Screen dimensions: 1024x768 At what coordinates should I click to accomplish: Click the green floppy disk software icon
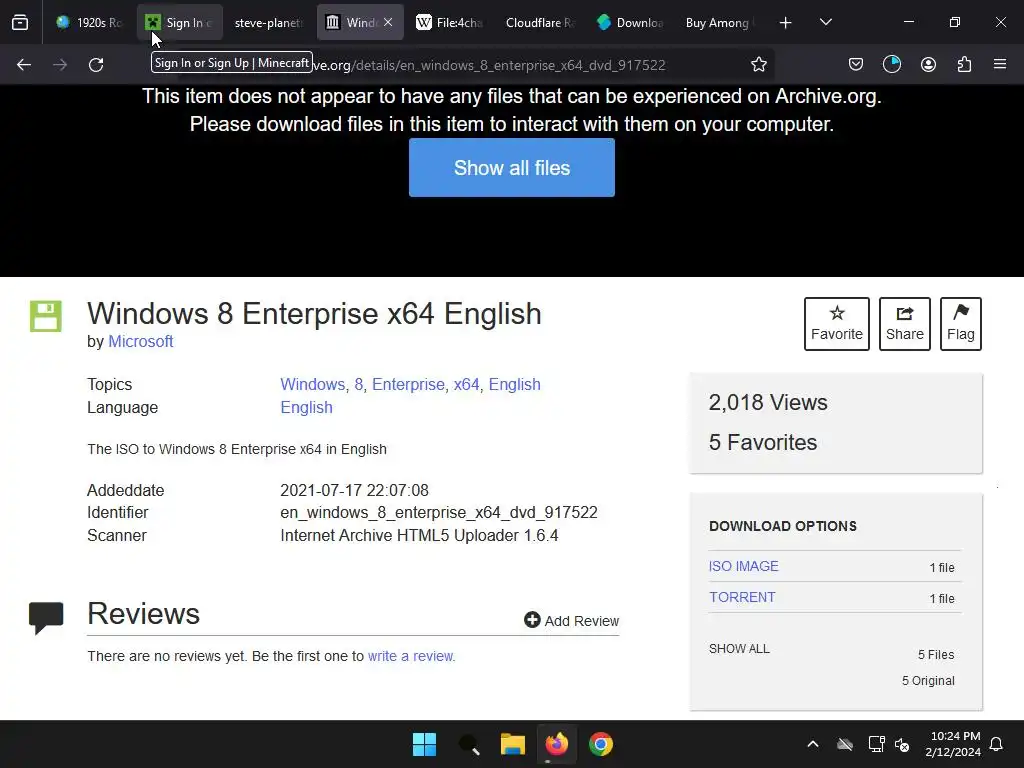click(46, 316)
